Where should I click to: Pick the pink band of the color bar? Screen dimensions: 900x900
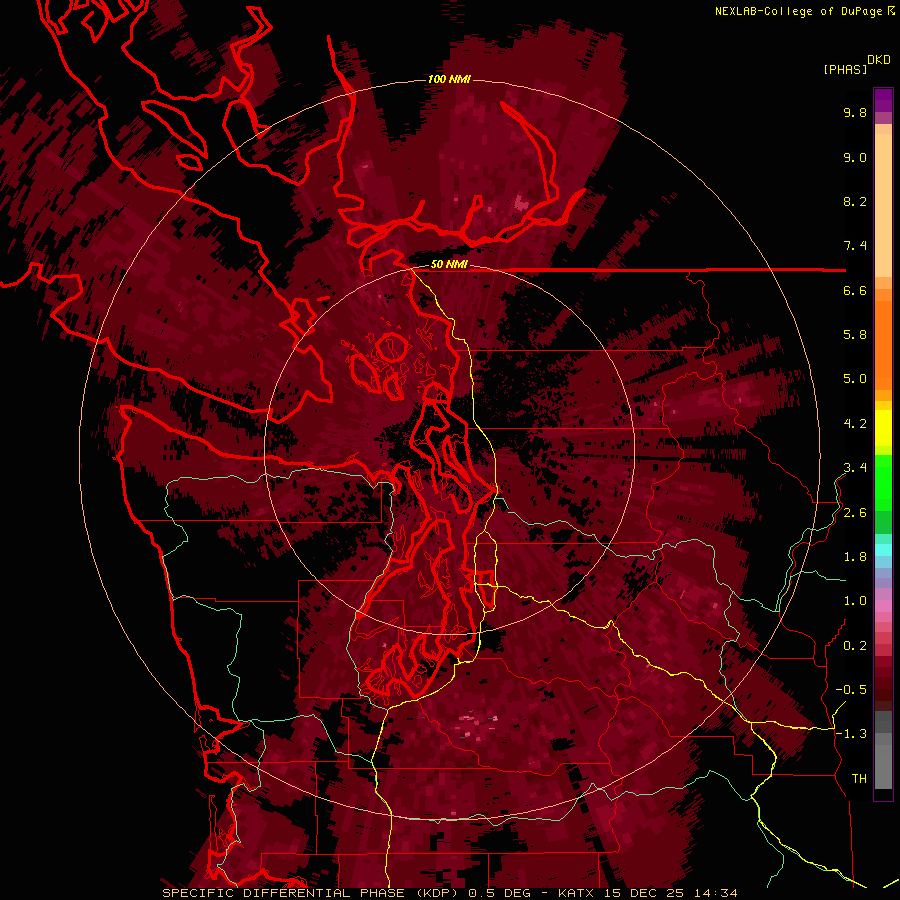[883, 606]
